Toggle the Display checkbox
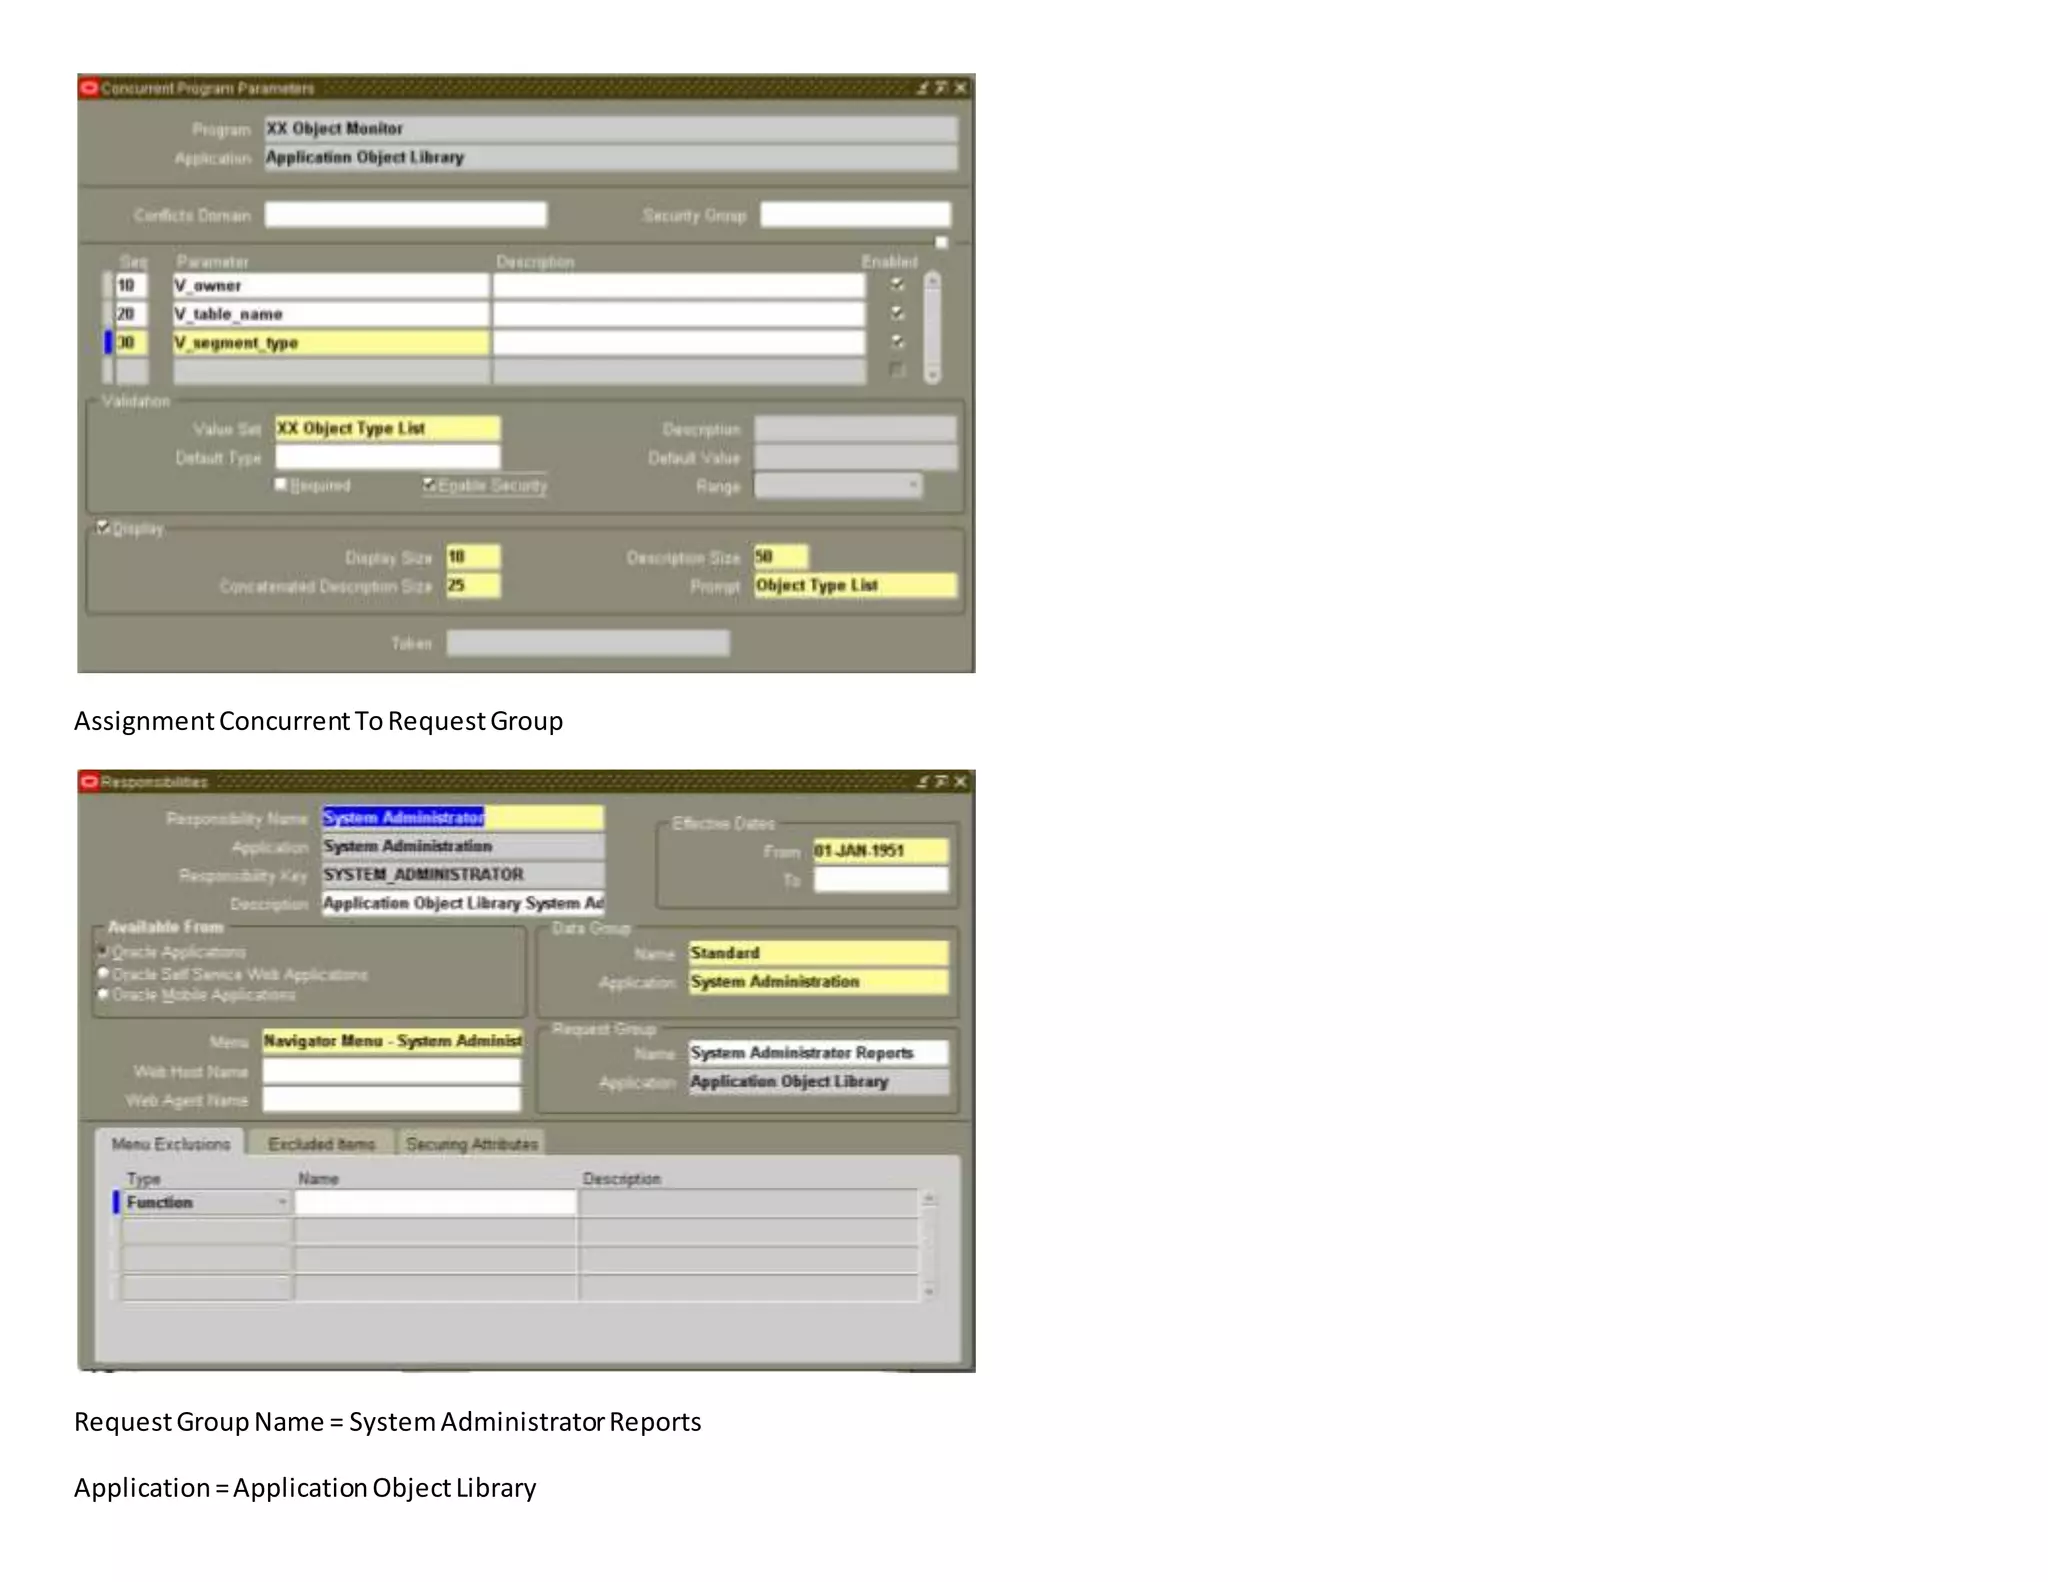The image size is (2048, 1582). click(x=102, y=527)
